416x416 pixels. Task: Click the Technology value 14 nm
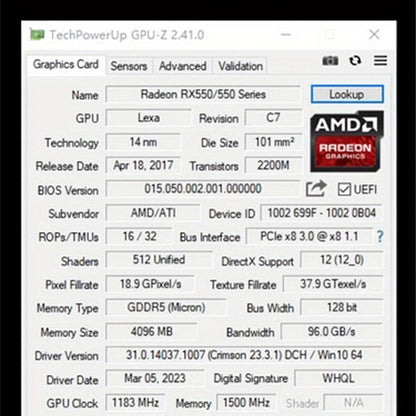(143, 142)
